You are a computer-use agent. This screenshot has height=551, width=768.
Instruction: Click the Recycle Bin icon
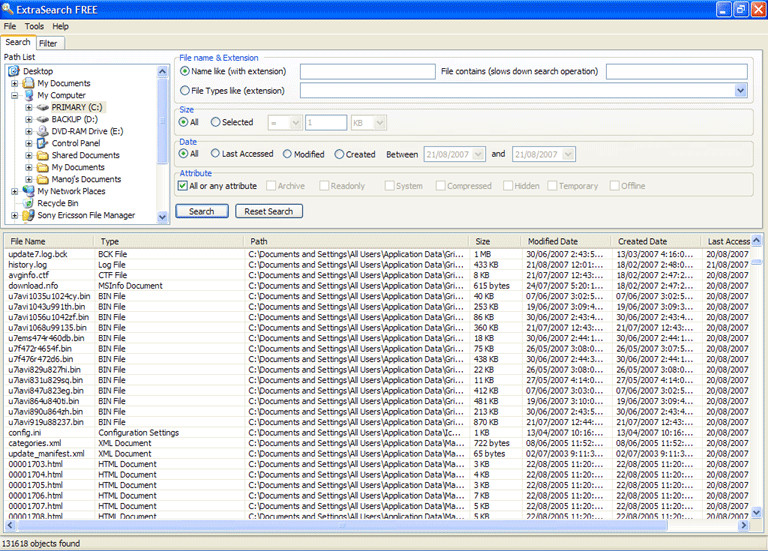29,203
